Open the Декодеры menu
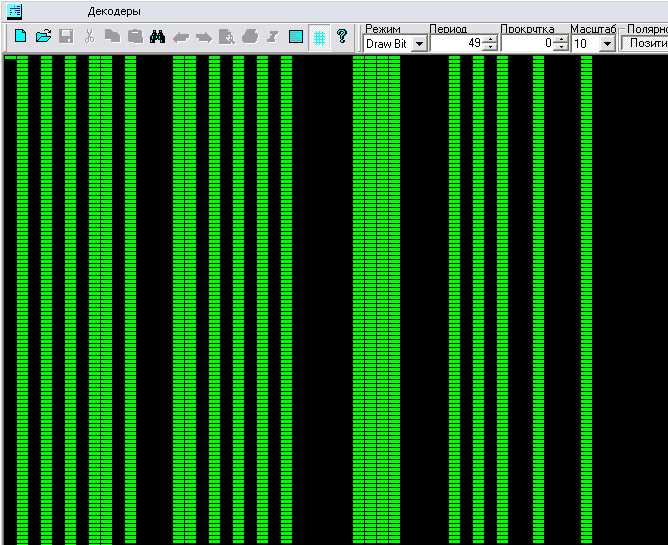The image size is (668, 545). point(114,12)
